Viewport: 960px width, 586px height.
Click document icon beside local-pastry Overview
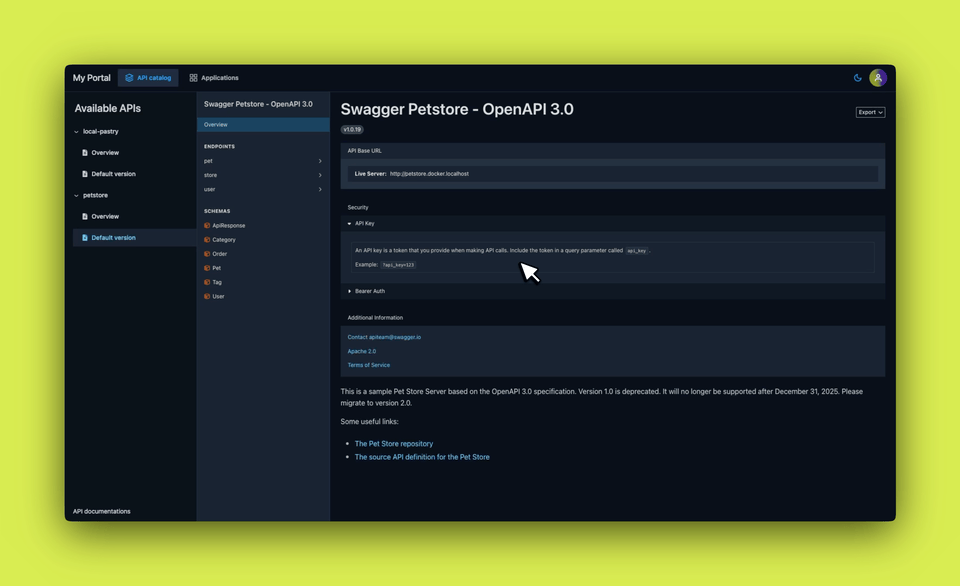[85, 153]
